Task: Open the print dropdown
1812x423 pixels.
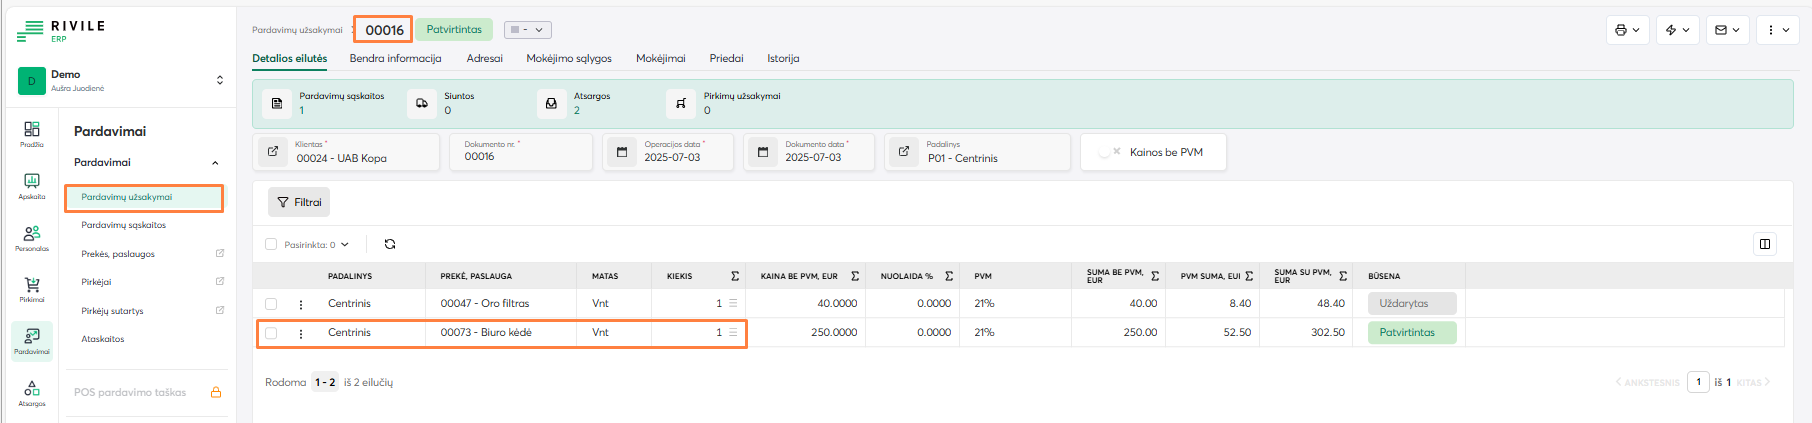Action: [x=1627, y=30]
